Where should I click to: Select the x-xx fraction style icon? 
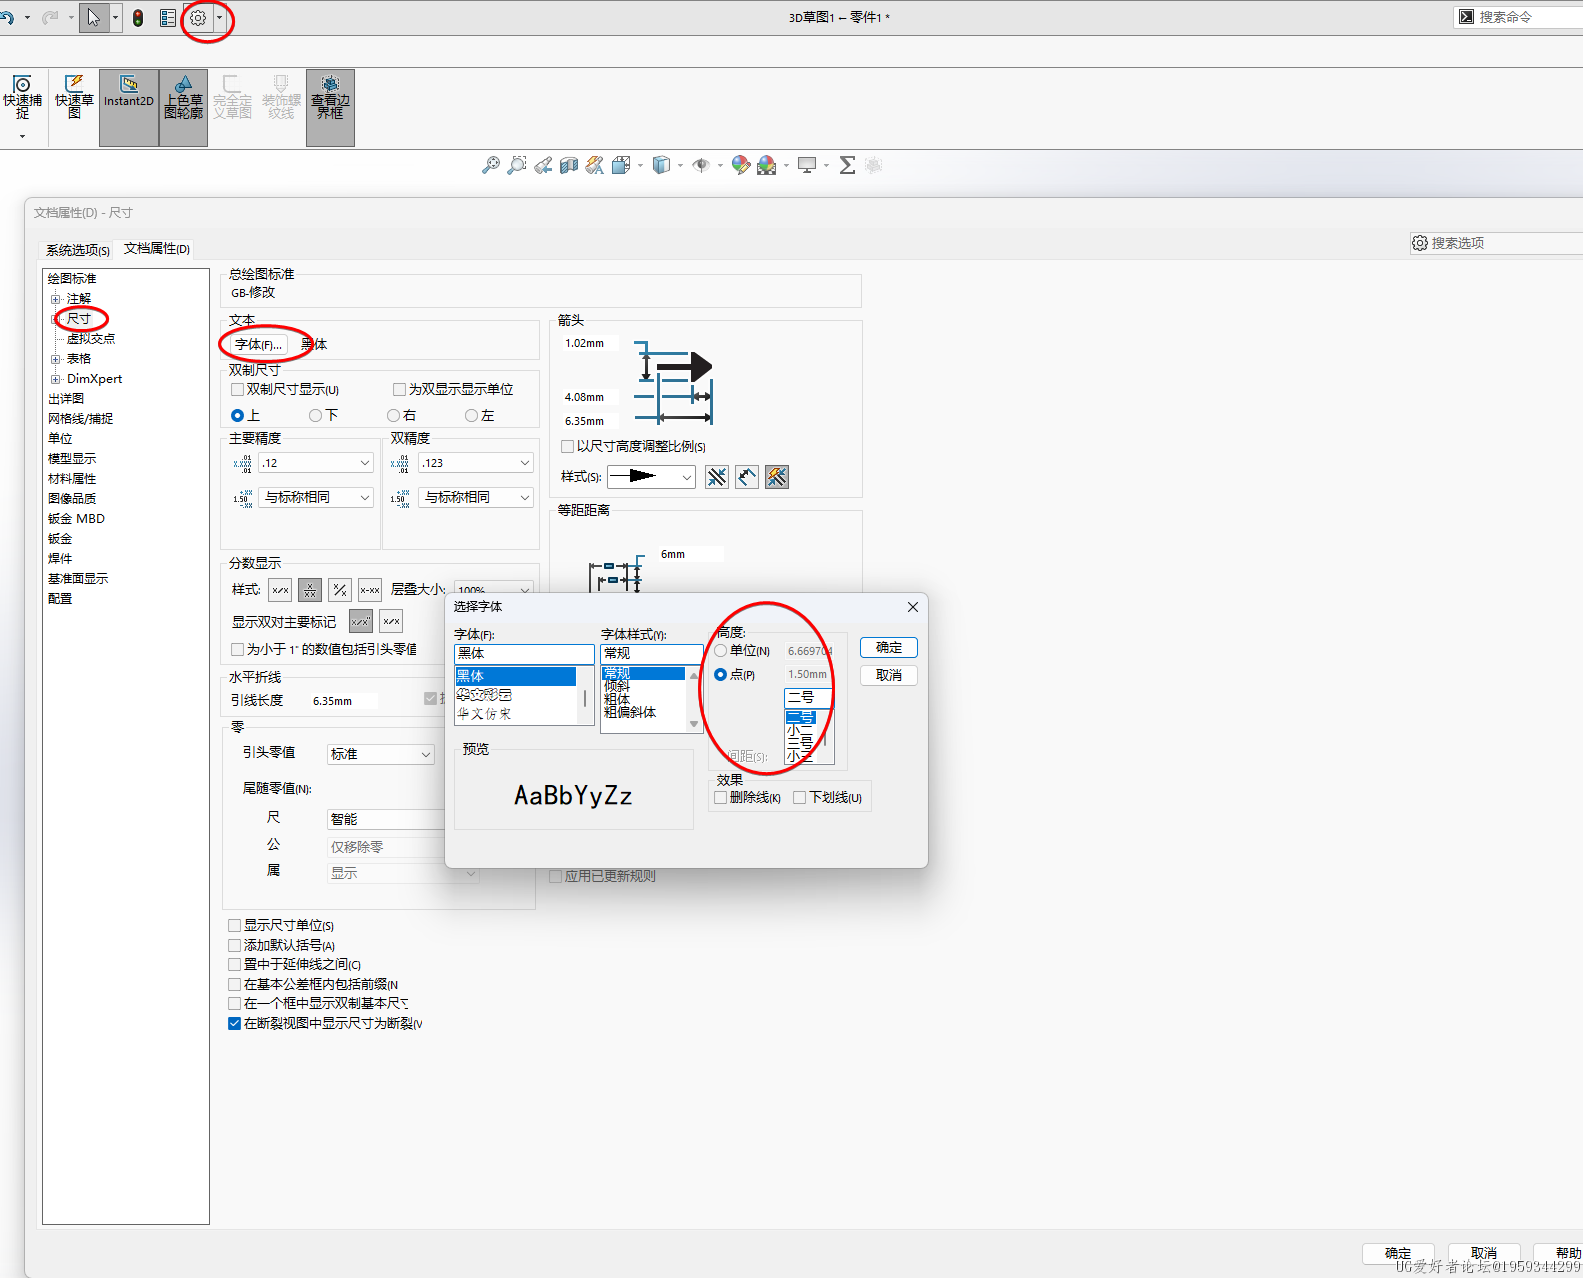point(370,590)
